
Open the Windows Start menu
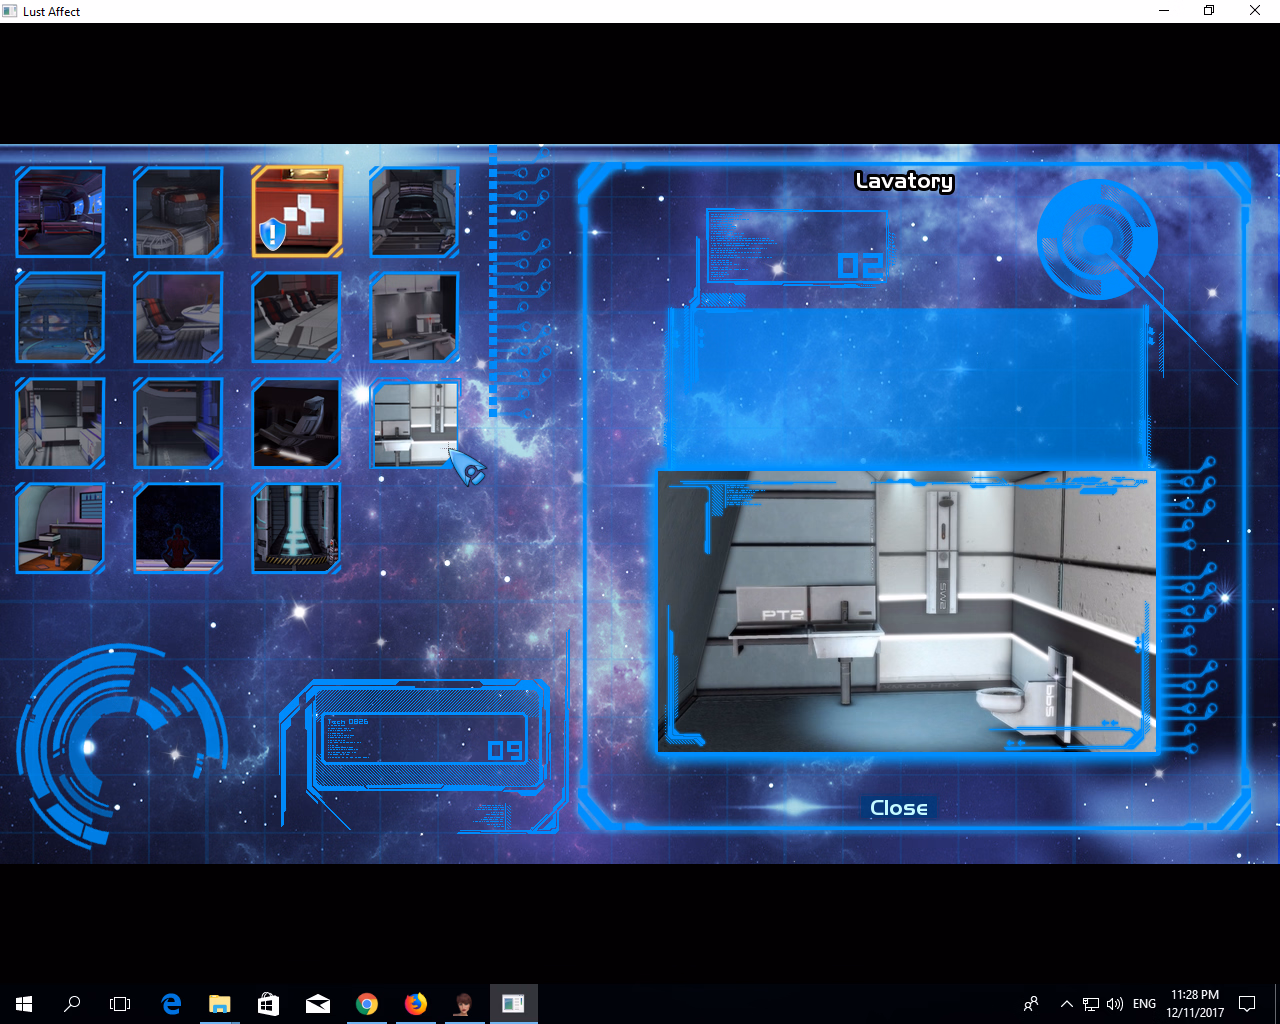(x=24, y=1004)
